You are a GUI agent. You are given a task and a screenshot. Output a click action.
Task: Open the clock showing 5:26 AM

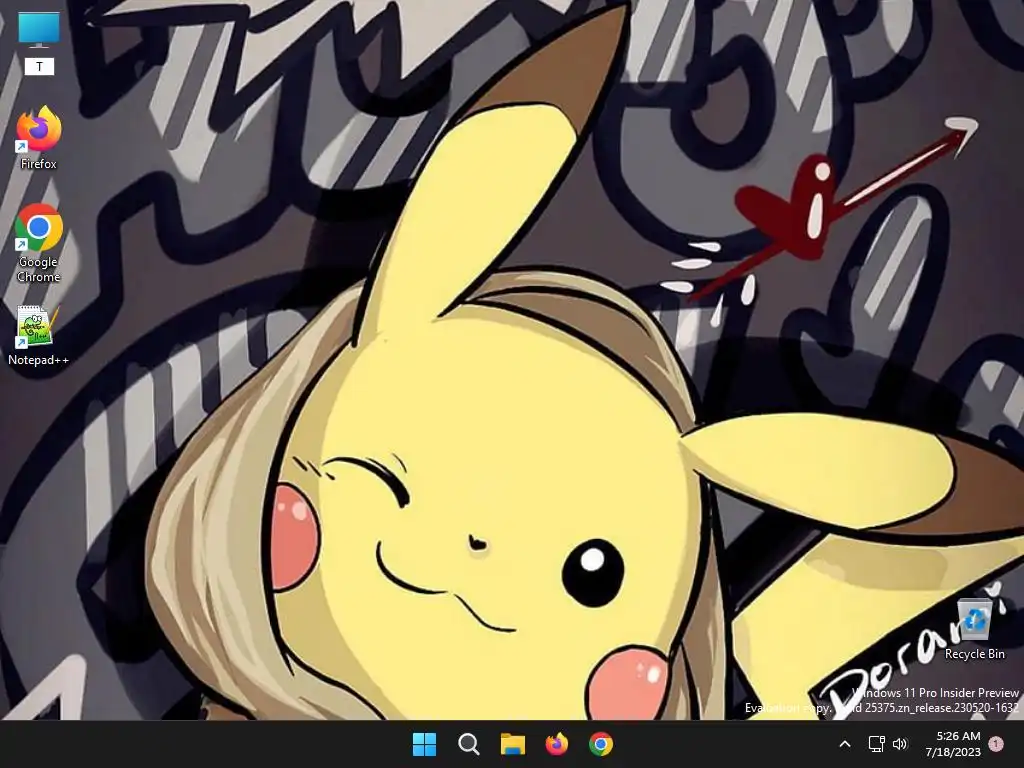pyautogui.click(x=958, y=736)
